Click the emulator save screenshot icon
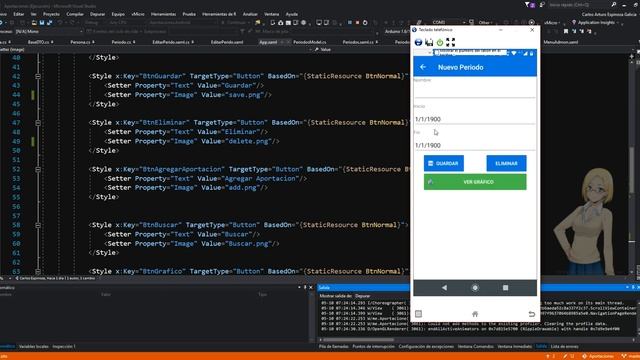This screenshot has height=360, width=640. coord(429,42)
